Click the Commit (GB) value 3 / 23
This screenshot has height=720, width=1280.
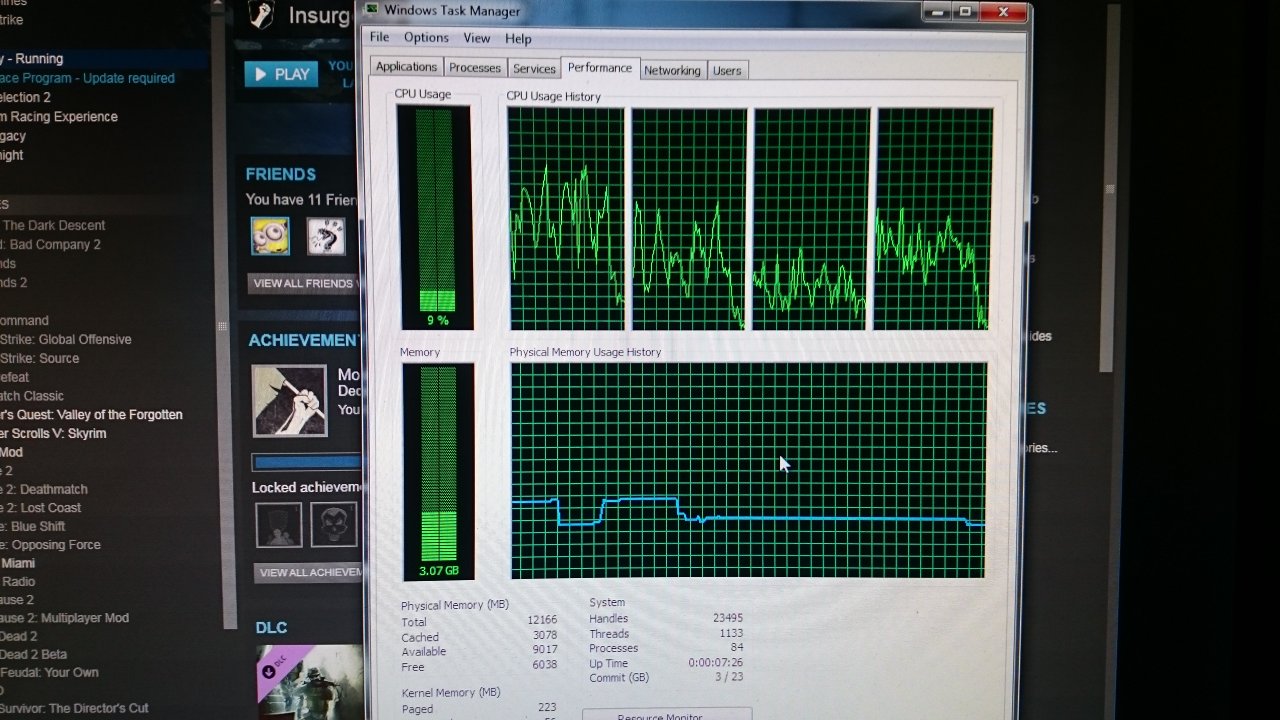pos(728,677)
